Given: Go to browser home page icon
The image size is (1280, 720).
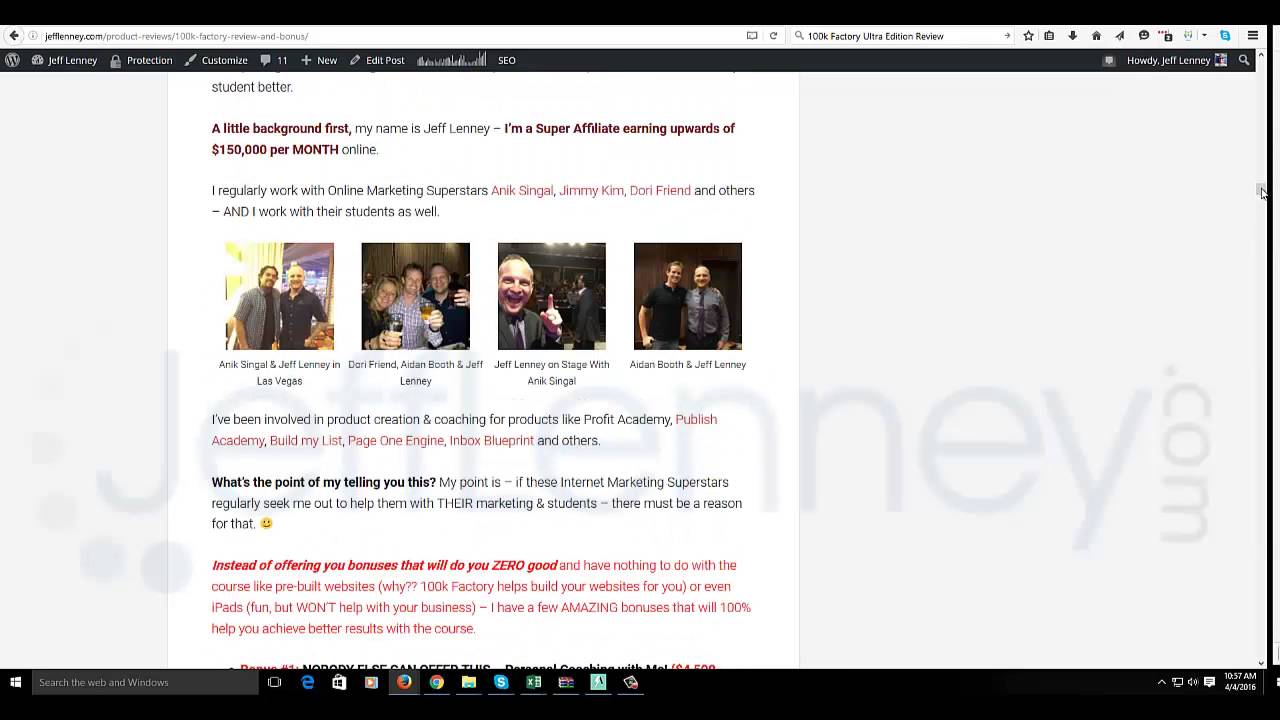Looking at the screenshot, I should coord(1096,36).
